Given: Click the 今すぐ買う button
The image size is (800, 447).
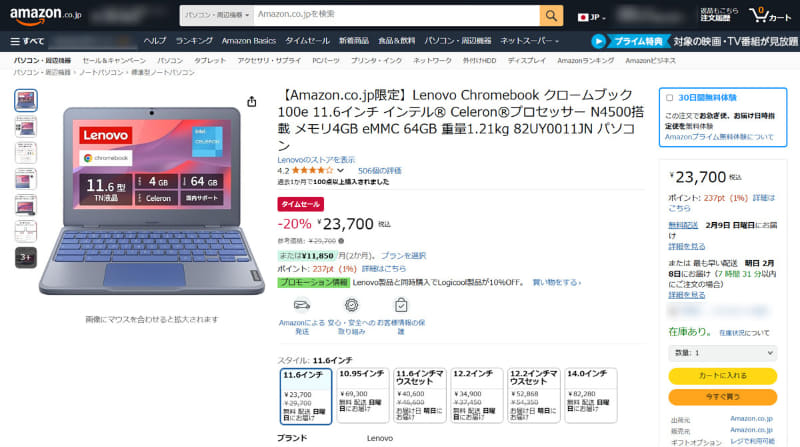Looking at the screenshot, I should [x=722, y=396].
